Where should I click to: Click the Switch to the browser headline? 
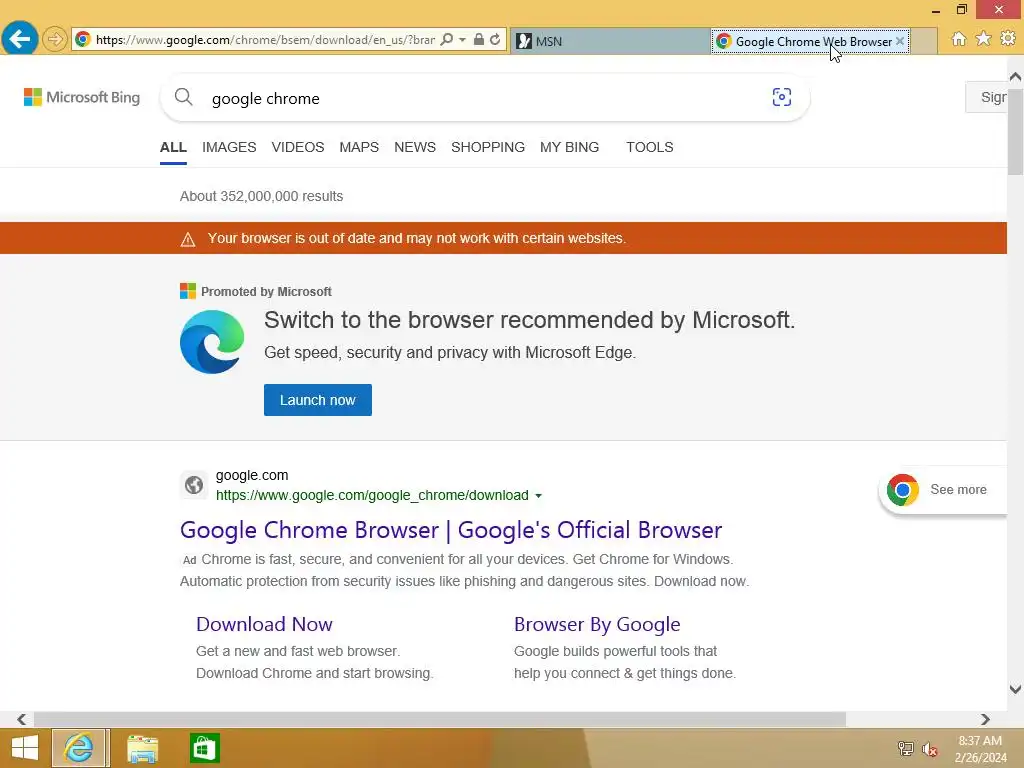pos(530,320)
